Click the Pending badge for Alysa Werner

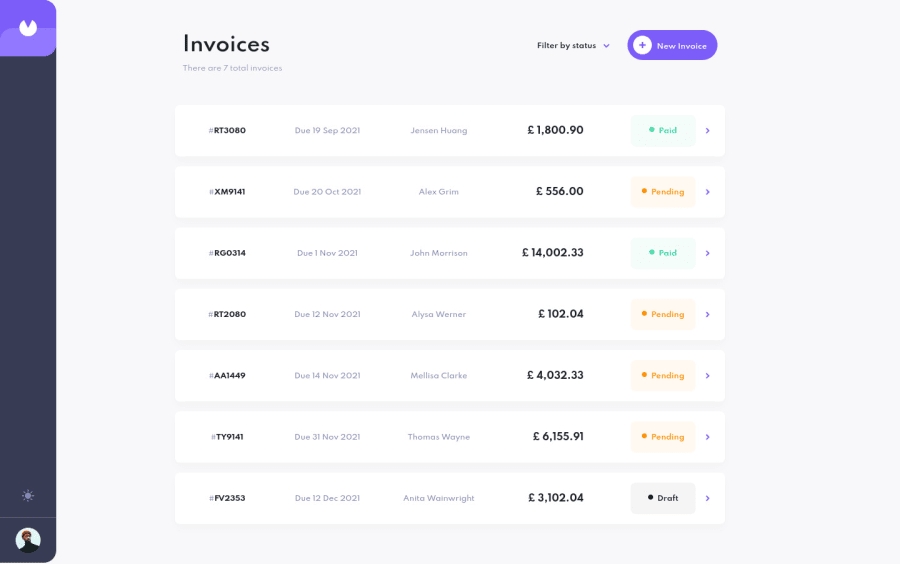tap(663, 314)
